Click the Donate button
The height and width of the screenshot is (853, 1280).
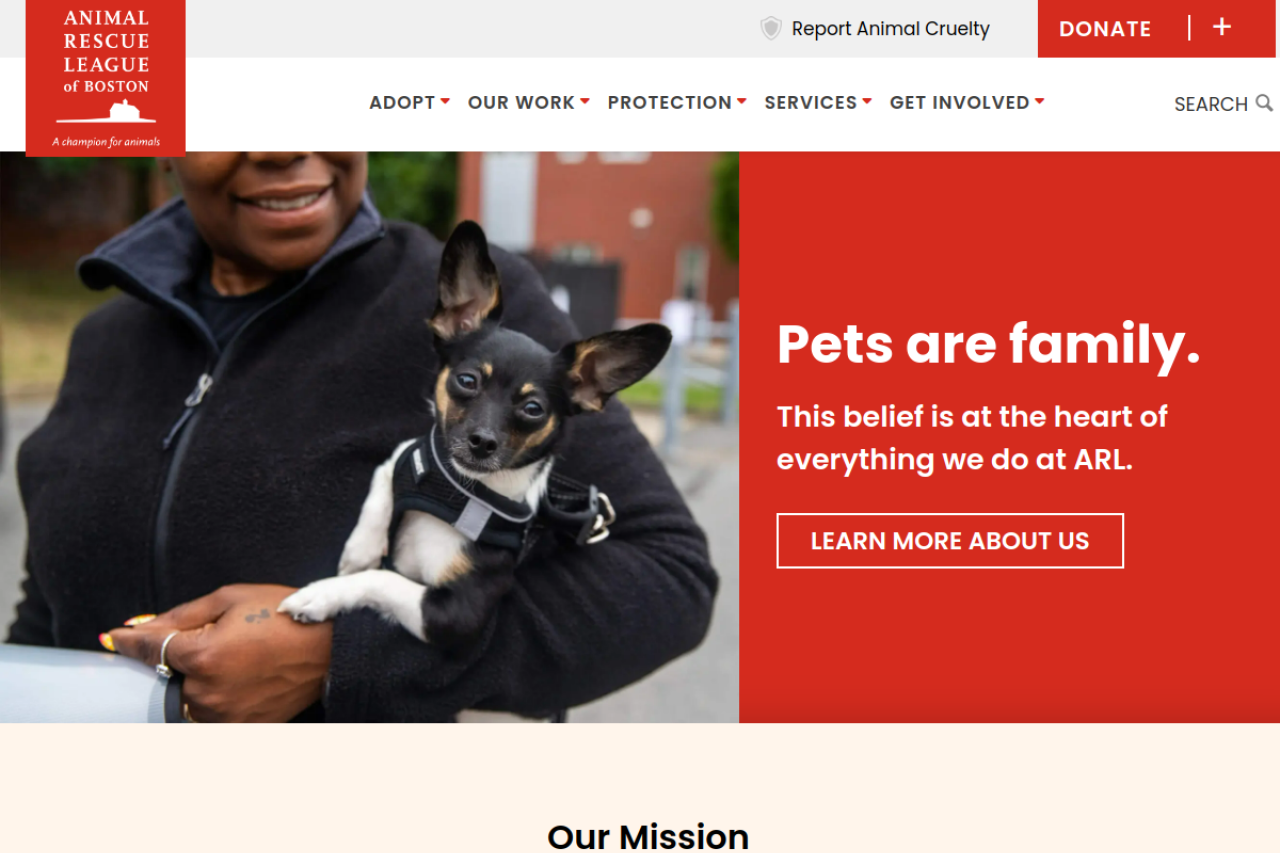point(1105,29)
